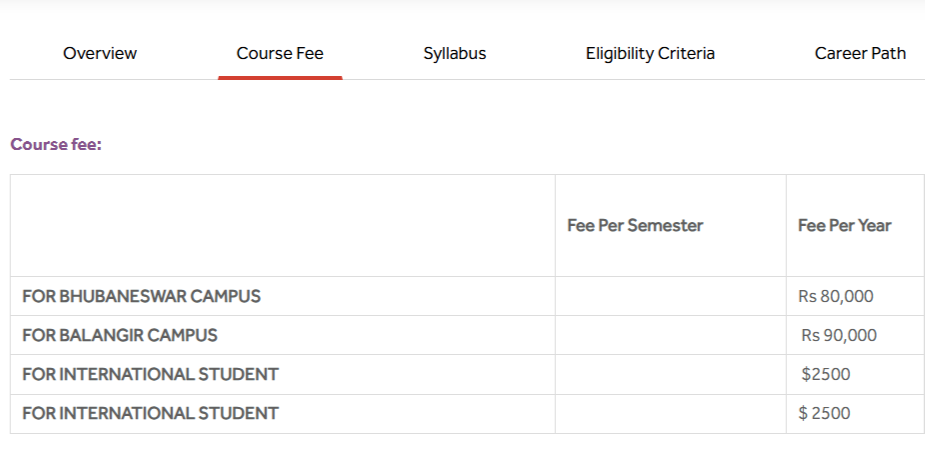Click the Fee Per Year column header
This screenshot has height=454, width=925.
844,226
